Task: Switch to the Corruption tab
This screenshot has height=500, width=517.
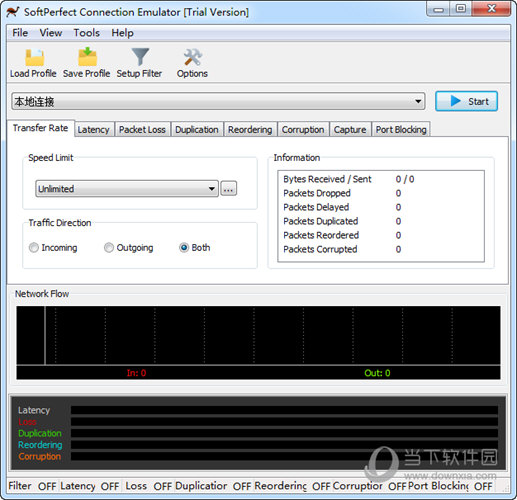Action: (x=303, y=130)
